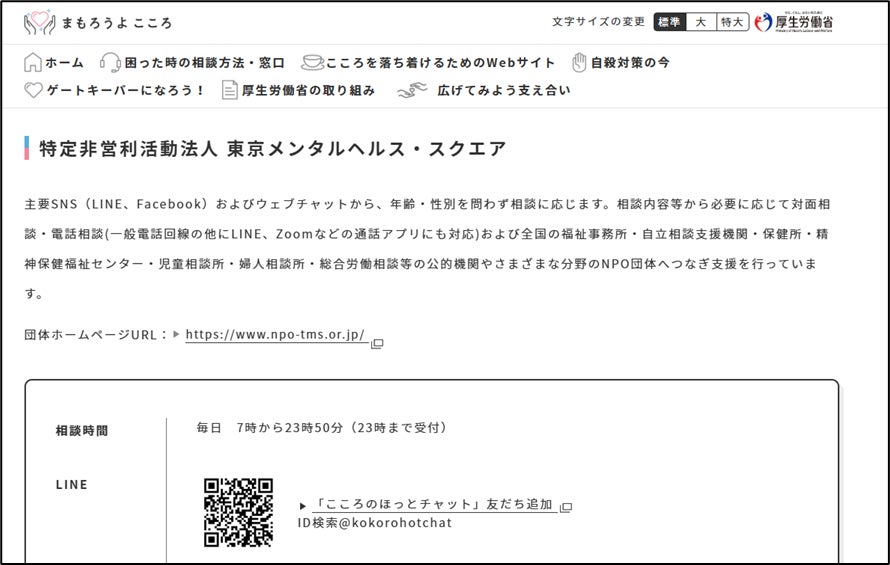Click the LINE QR code image

pyautogui.click(x=239, y=512)
